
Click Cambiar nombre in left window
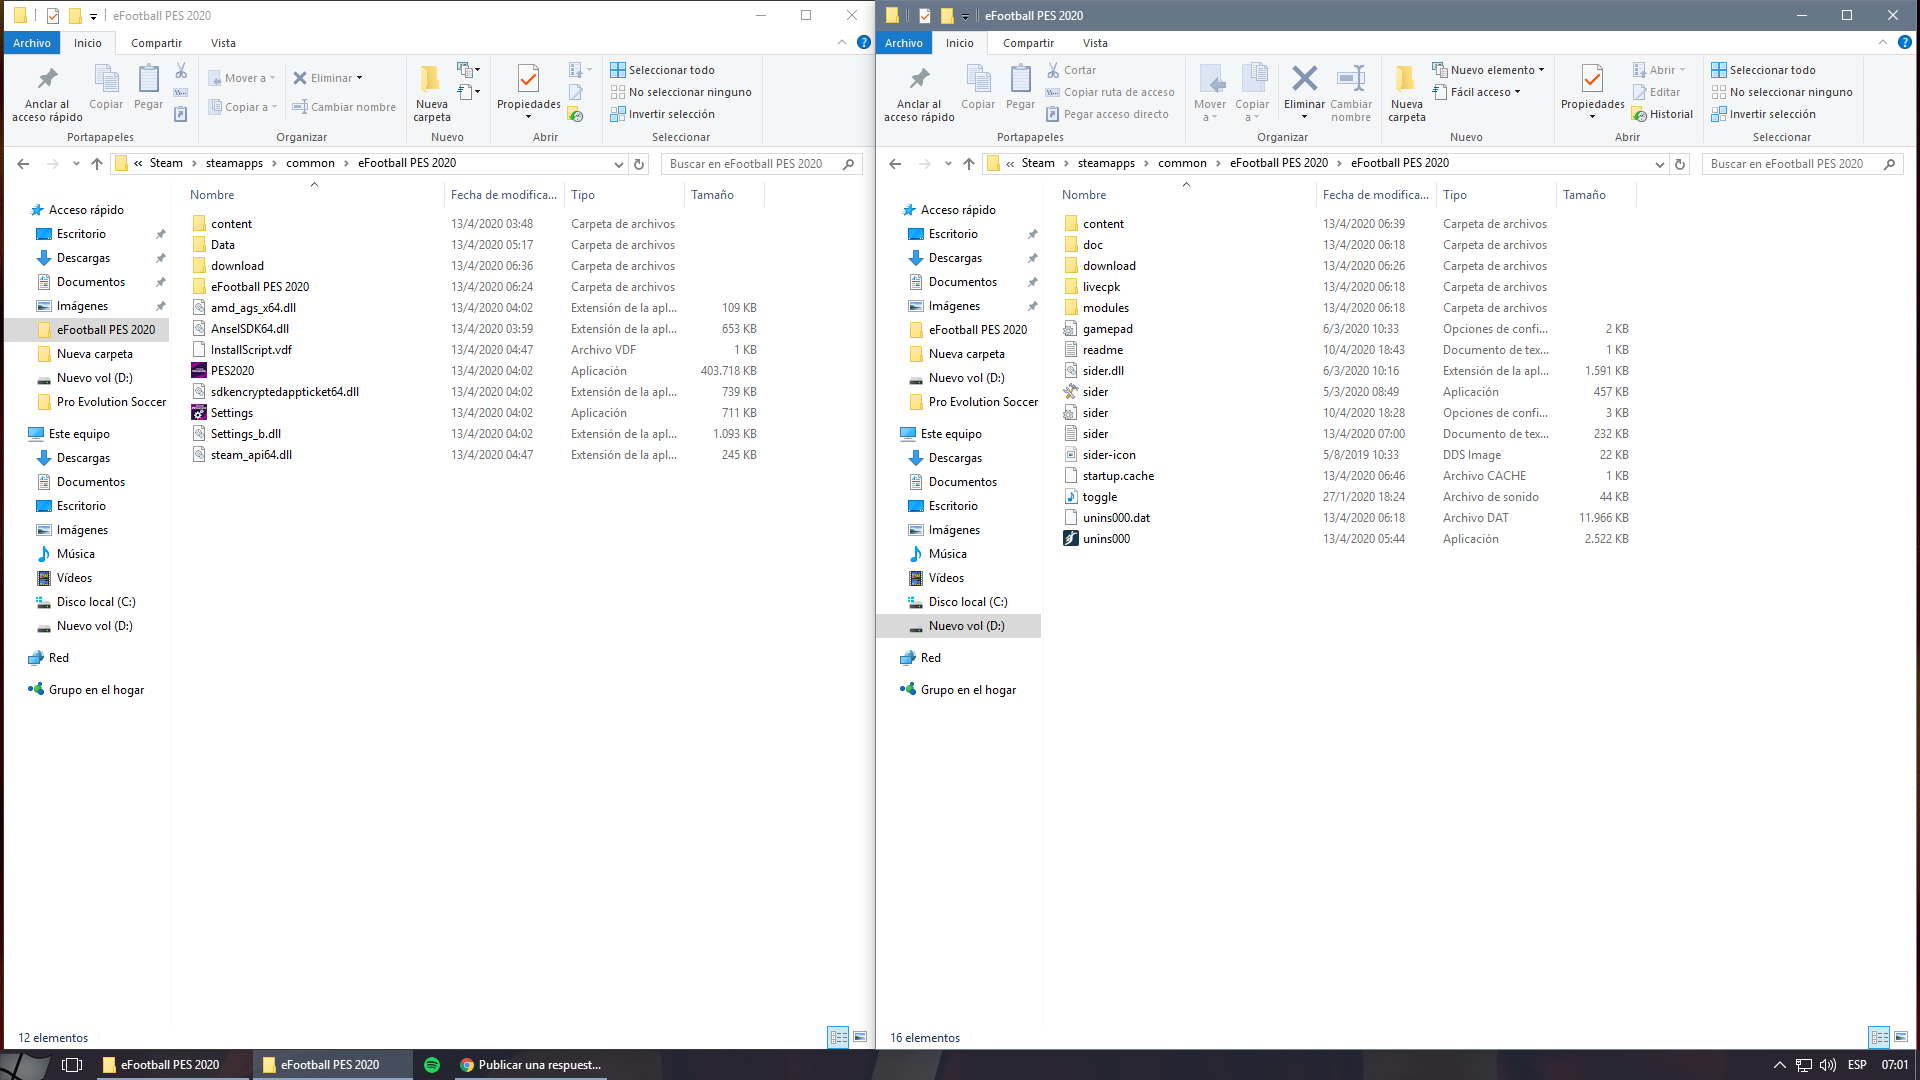click(343, 107)
